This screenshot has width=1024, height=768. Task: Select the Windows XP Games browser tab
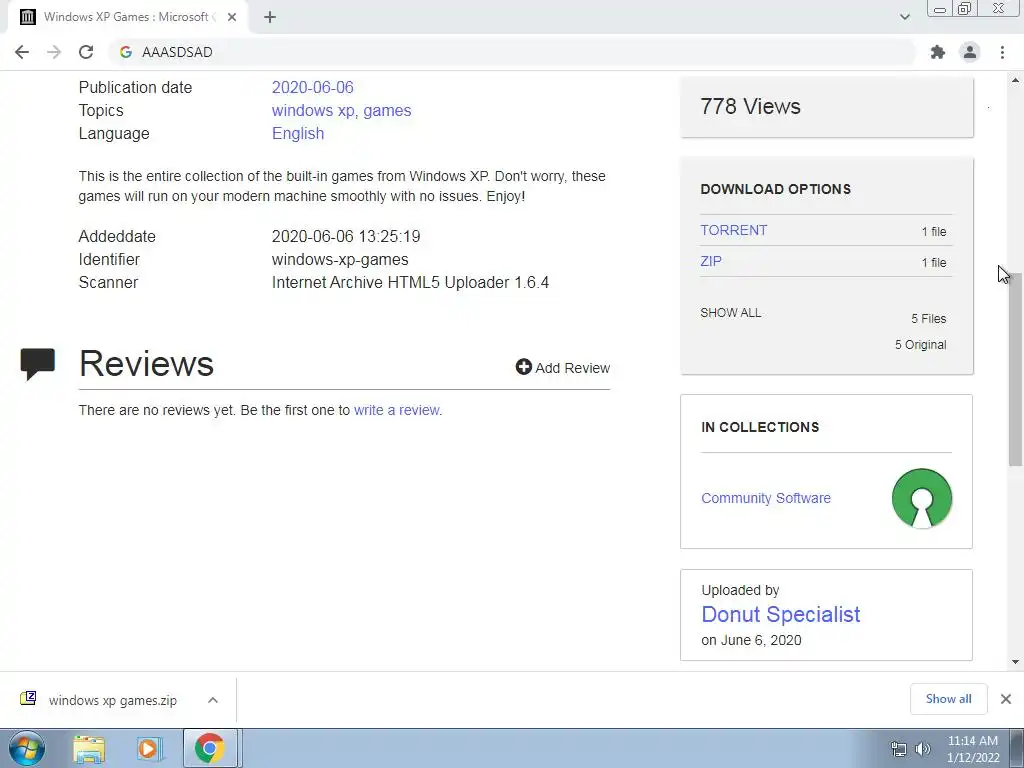pos(127,17)
